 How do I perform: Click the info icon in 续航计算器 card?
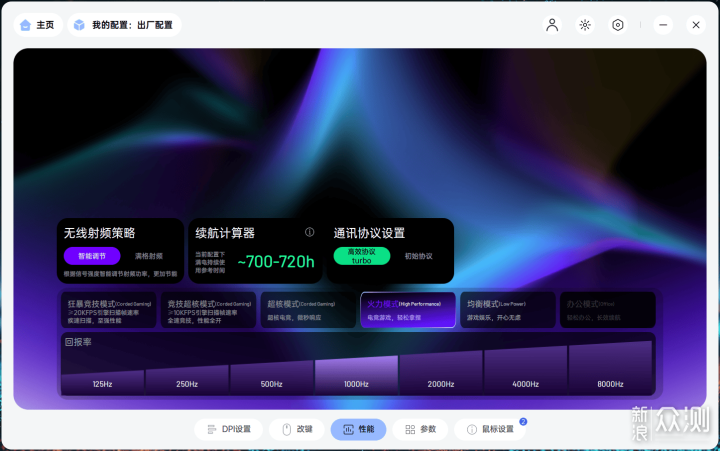point(309,232)
